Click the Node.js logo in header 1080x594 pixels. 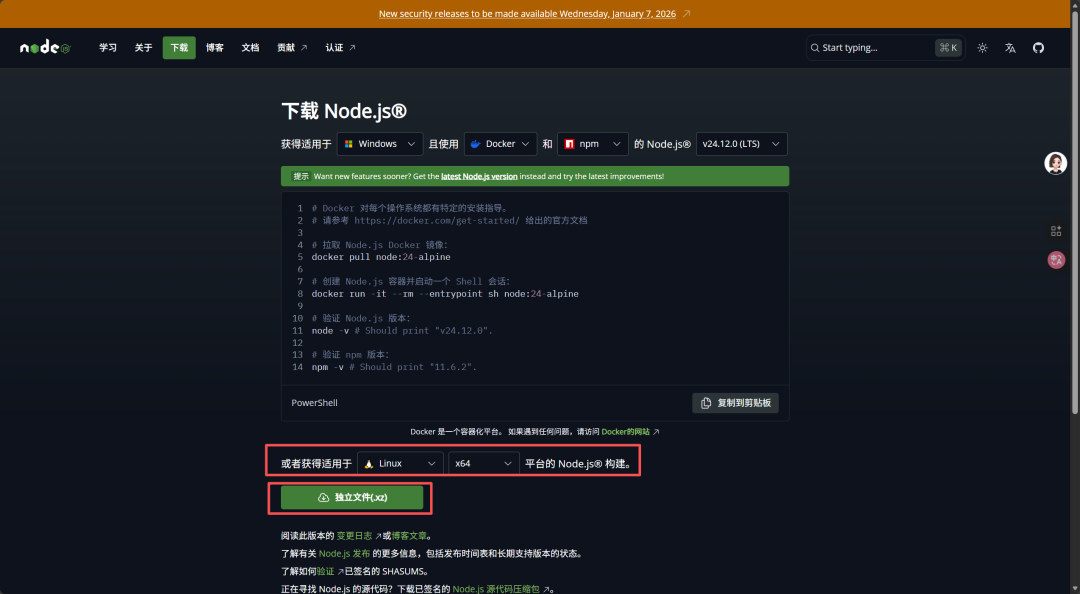coord(45,47)
